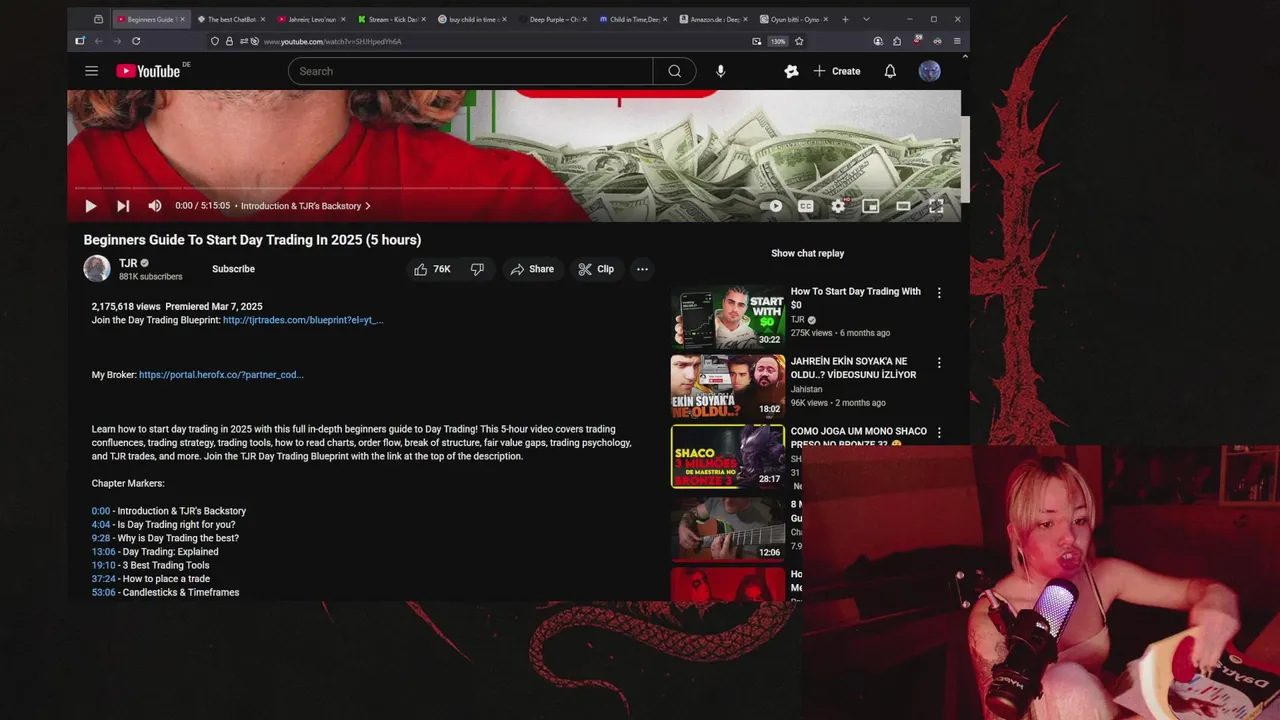
Task: Open the Create menu
Action: click(x=837, y=71)
